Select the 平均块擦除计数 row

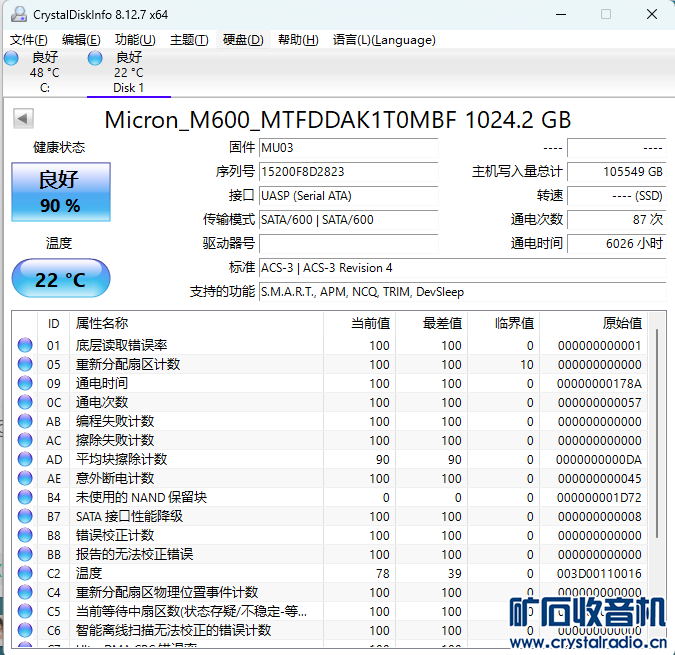click(x=329, y=459)
